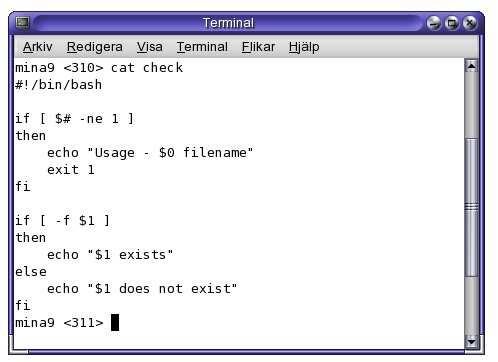Viewport: 498px width, 362px height.
Task: Open the Terminal menu in menu bar
Action: pyautogui.click(x=202, y=47)
